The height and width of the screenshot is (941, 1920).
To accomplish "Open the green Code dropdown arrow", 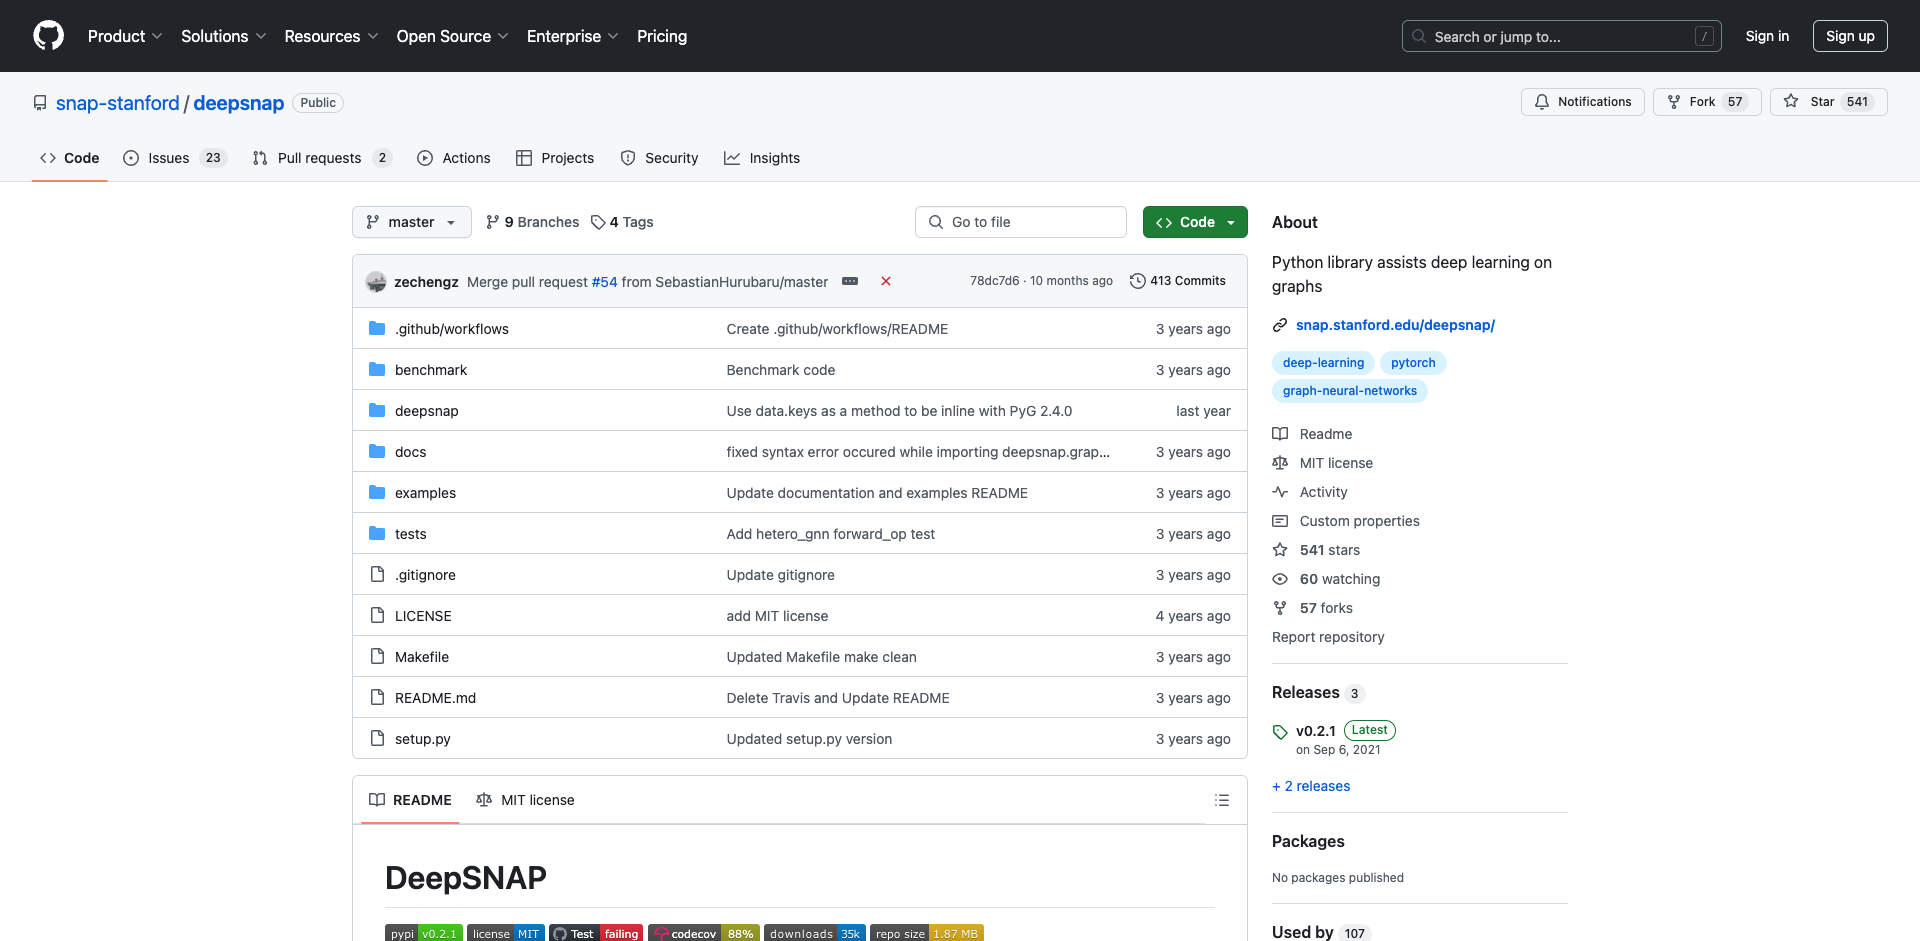I will 1230,222.
